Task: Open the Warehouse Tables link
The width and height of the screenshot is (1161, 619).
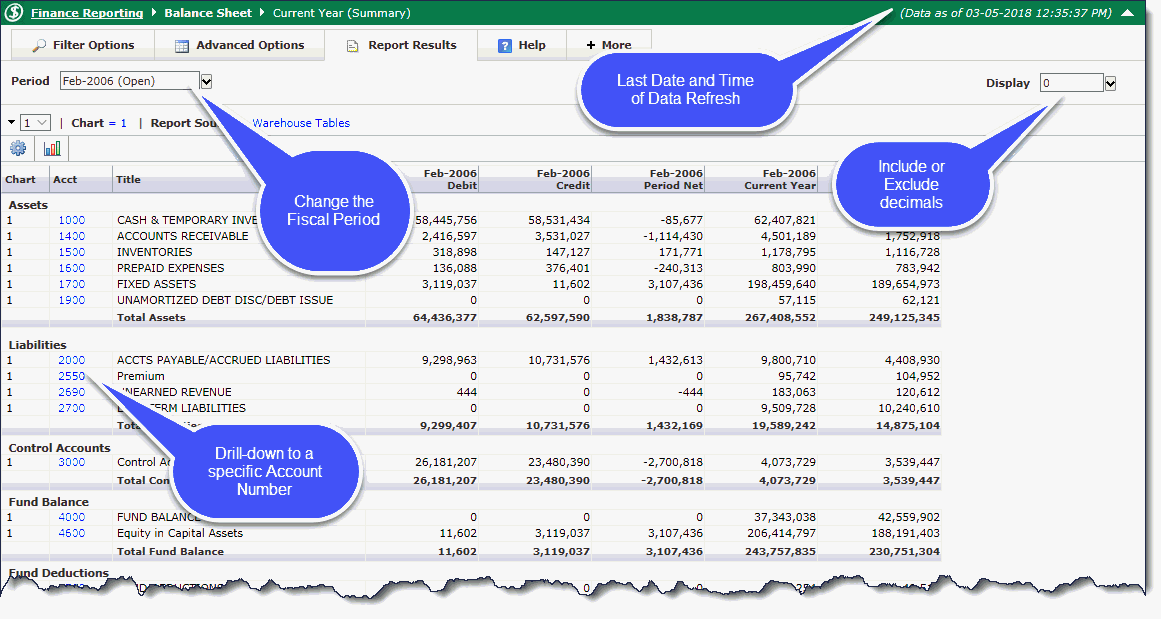Action: (x=301, y=123)
